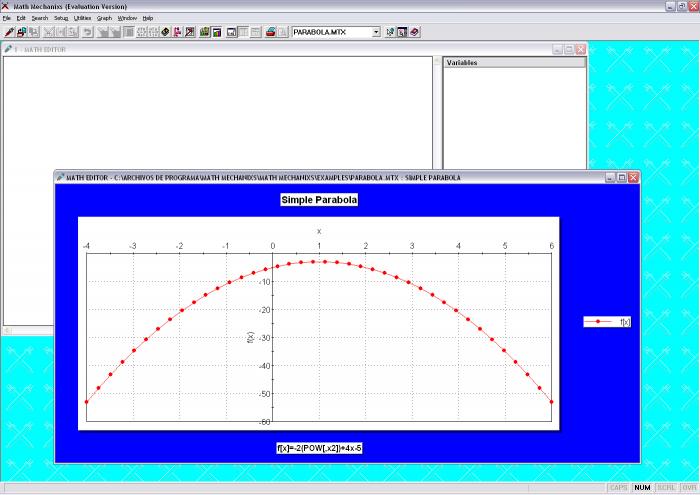Image resolution: width=700 pixels, height=495 pixels.
Task: Click the Simple Parabola chart title
Action: tap(319, 200)
